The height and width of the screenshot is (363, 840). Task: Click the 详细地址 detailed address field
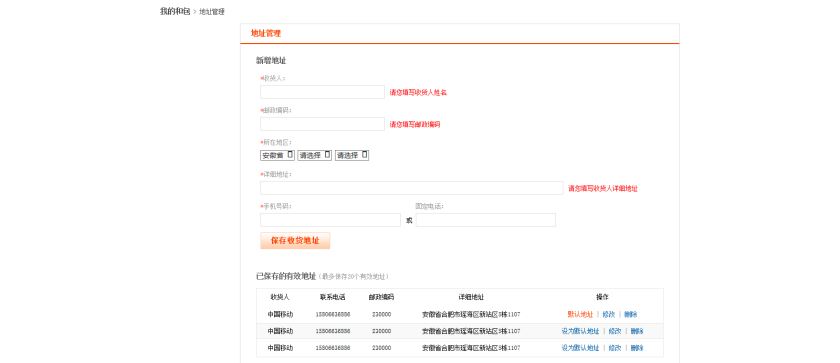411,188
